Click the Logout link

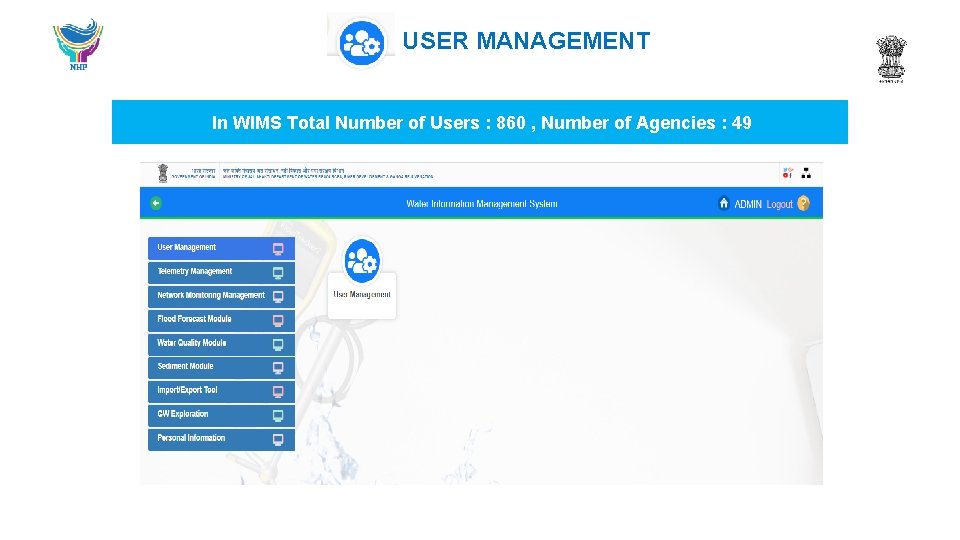(x=779, y=204)
